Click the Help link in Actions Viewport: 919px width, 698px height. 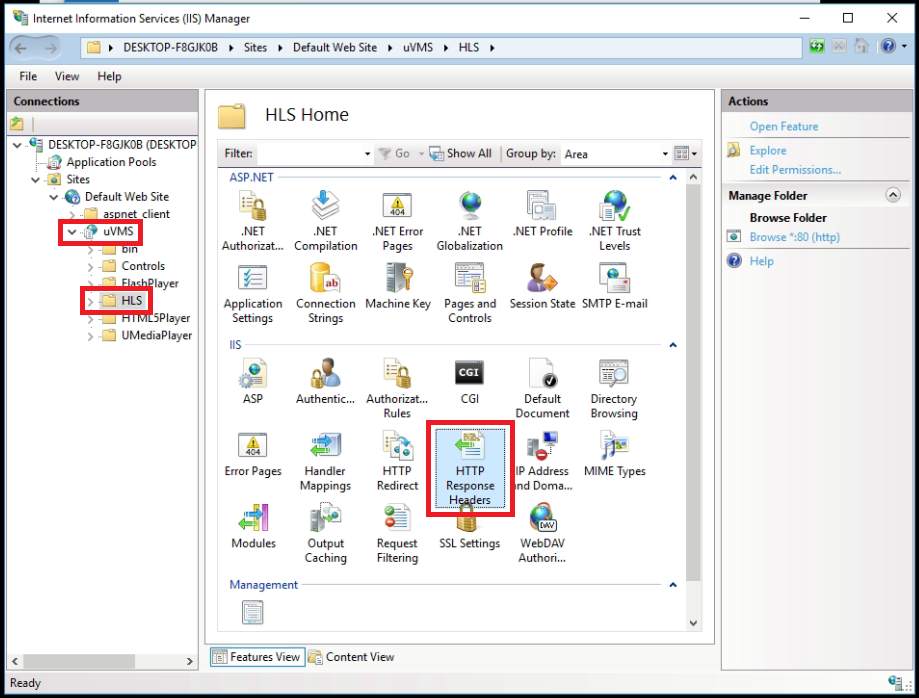(x=761, y=261)
